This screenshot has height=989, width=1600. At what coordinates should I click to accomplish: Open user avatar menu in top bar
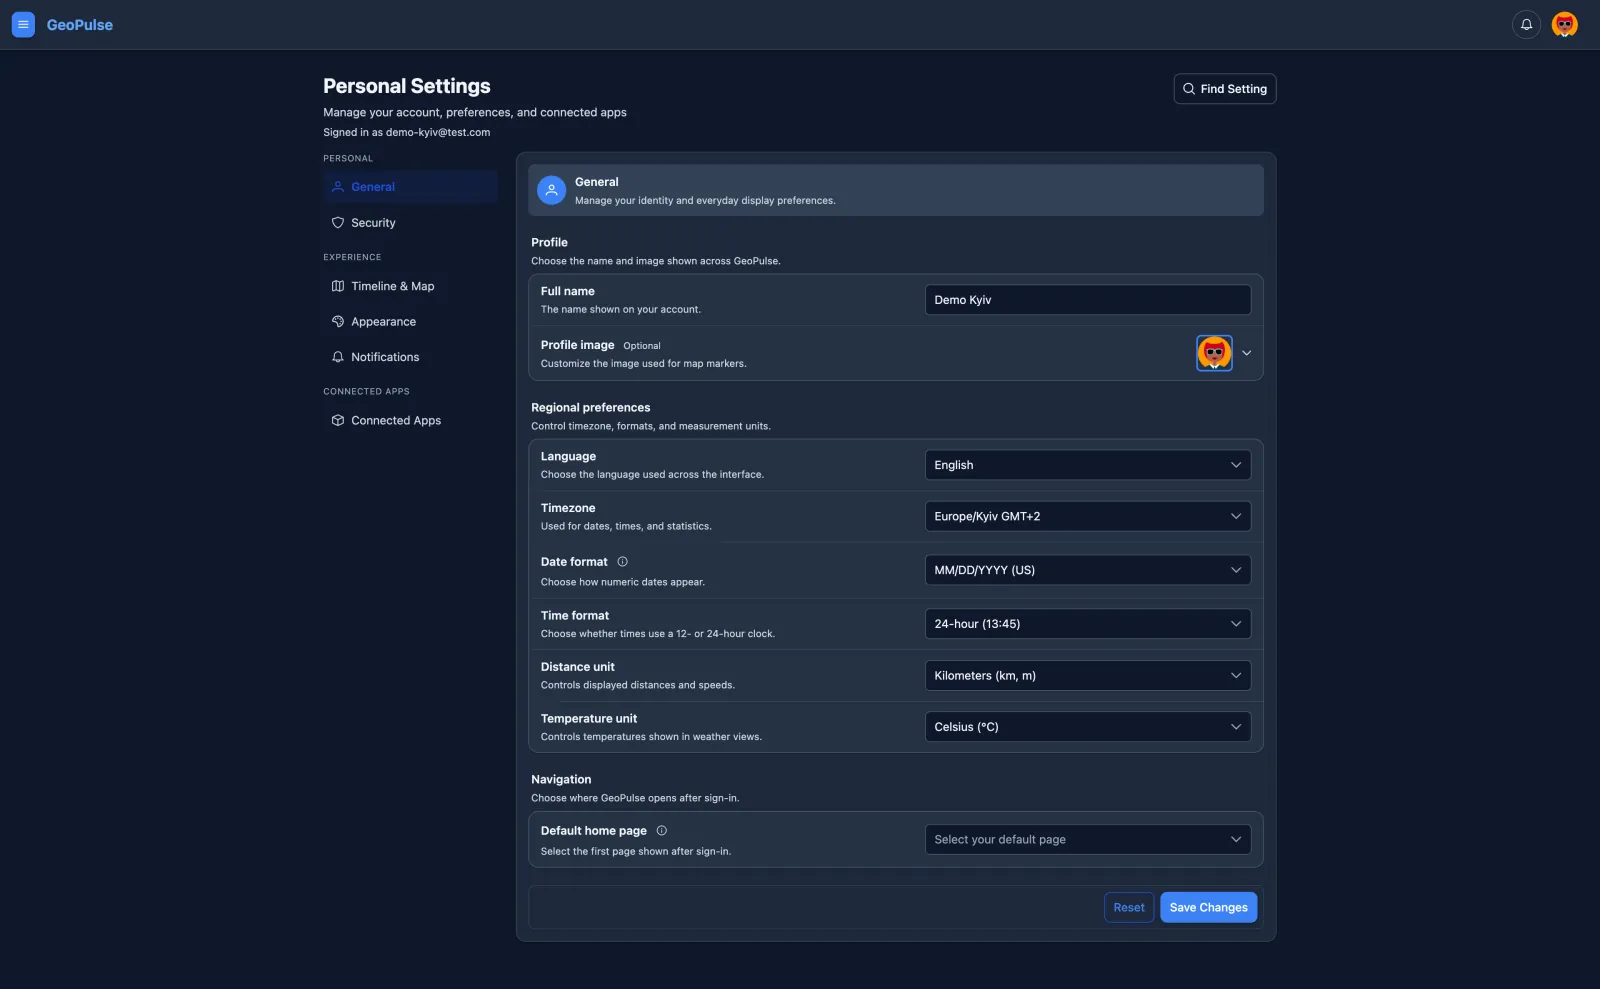pyautogui.click(x=1564, y=25)
